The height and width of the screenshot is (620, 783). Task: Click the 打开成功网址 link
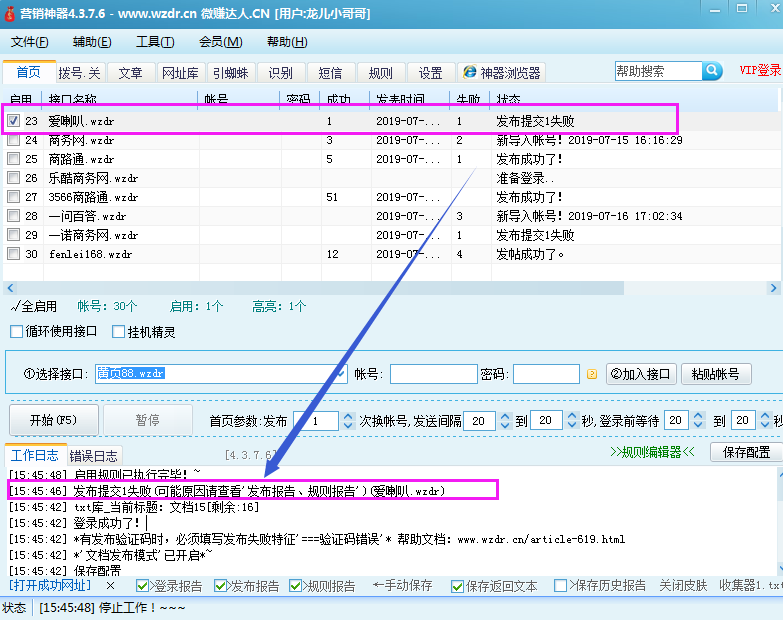(x=50, y=586)
